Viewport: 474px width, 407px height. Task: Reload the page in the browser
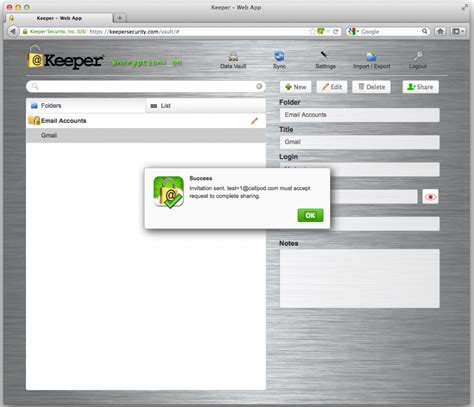[336, 32]
